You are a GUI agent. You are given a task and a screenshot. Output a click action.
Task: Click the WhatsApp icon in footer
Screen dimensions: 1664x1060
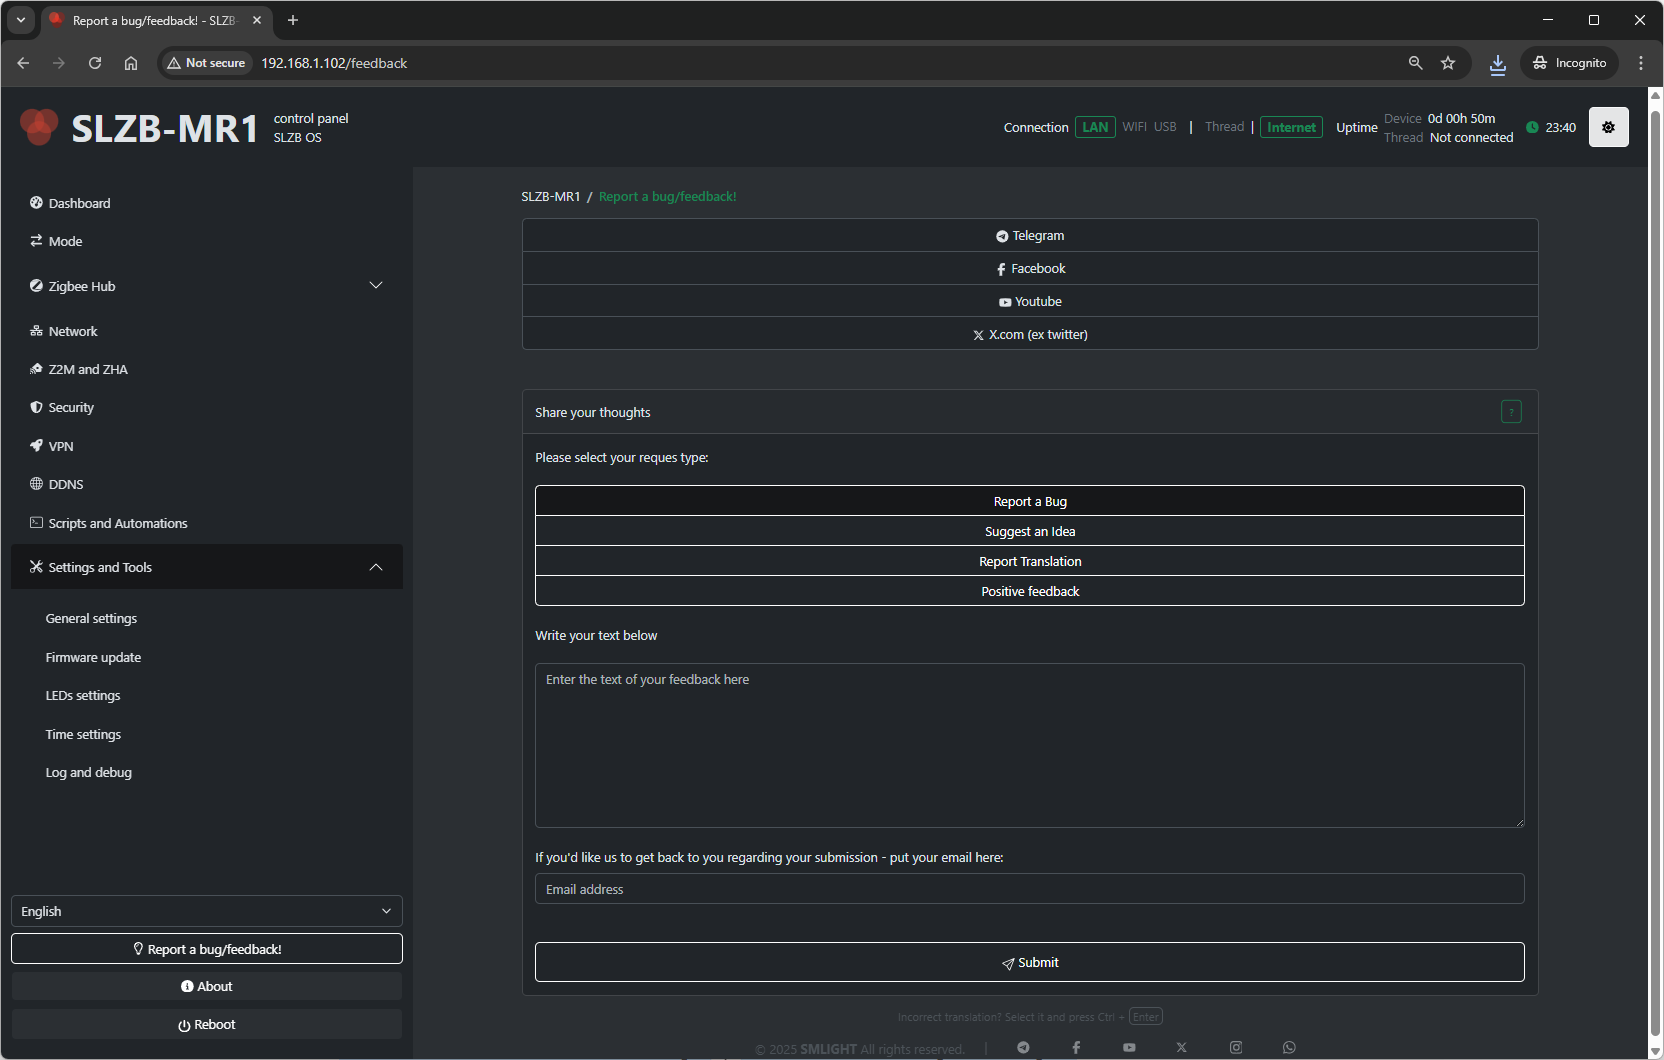(x=1289, y=1047)
